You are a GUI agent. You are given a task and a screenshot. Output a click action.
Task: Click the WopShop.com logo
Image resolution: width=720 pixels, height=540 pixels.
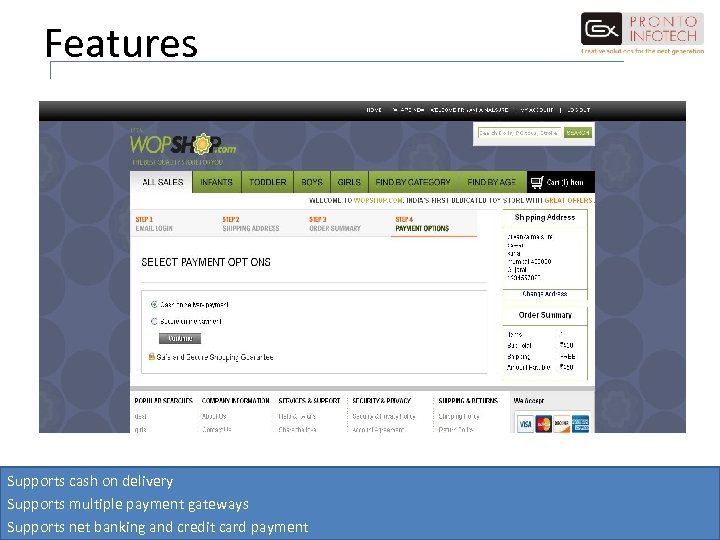click(x=183, y=145)
